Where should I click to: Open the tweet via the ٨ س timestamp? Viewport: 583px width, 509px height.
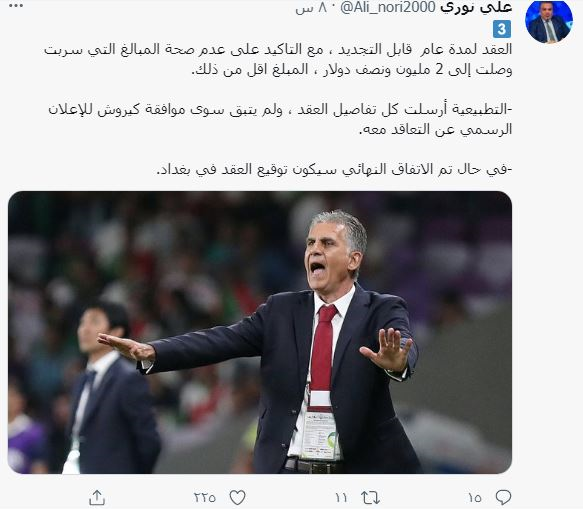[x=311, y=8]
